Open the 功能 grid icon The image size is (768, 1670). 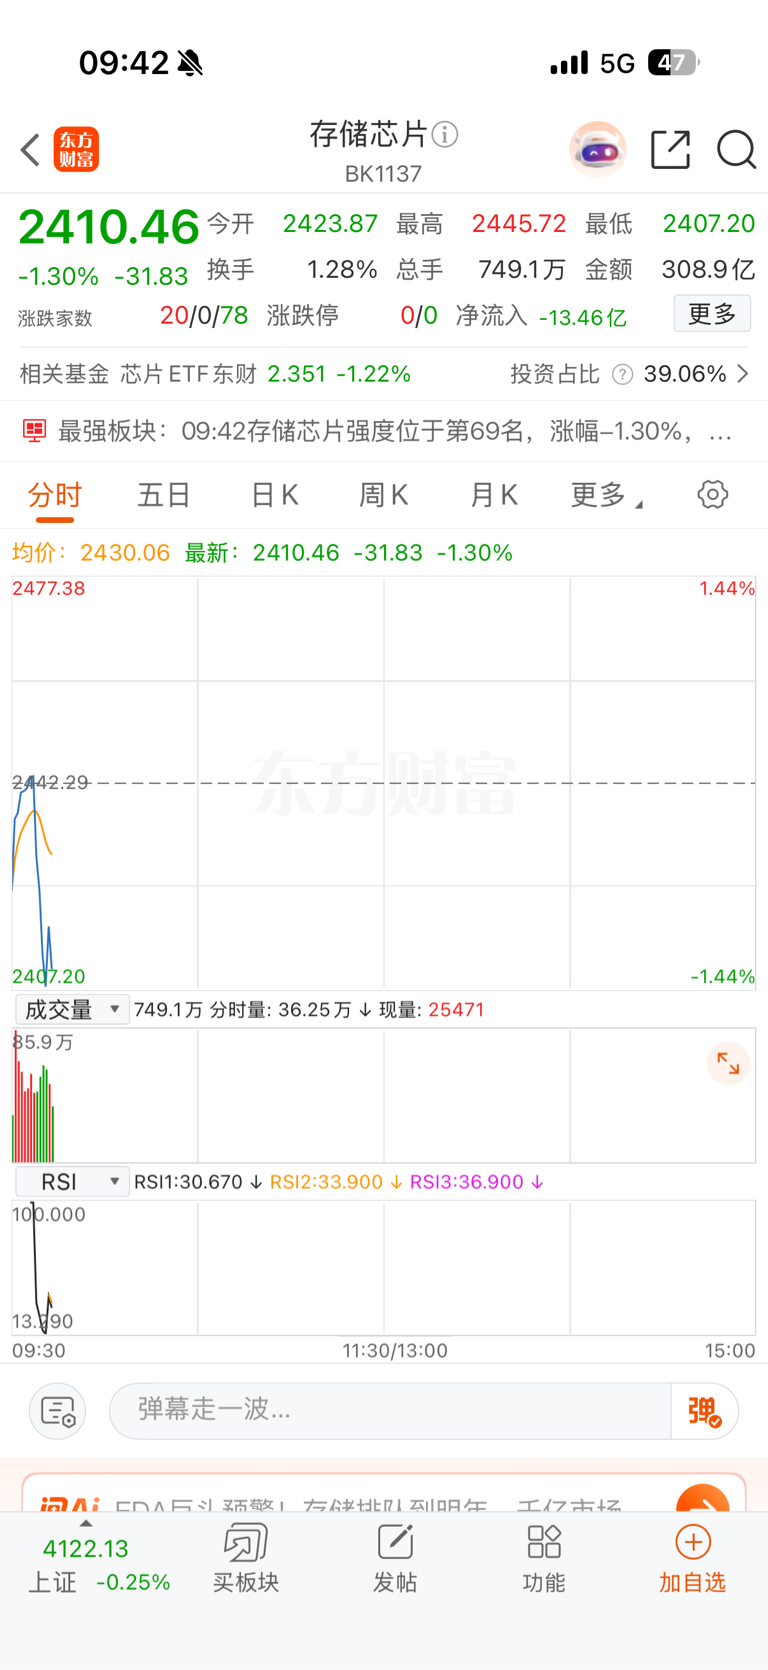click(x=544, y=1542)
